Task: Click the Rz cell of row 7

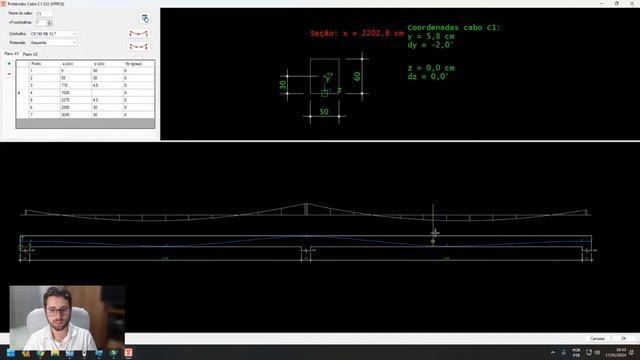Action: click(x=139, y=115)
